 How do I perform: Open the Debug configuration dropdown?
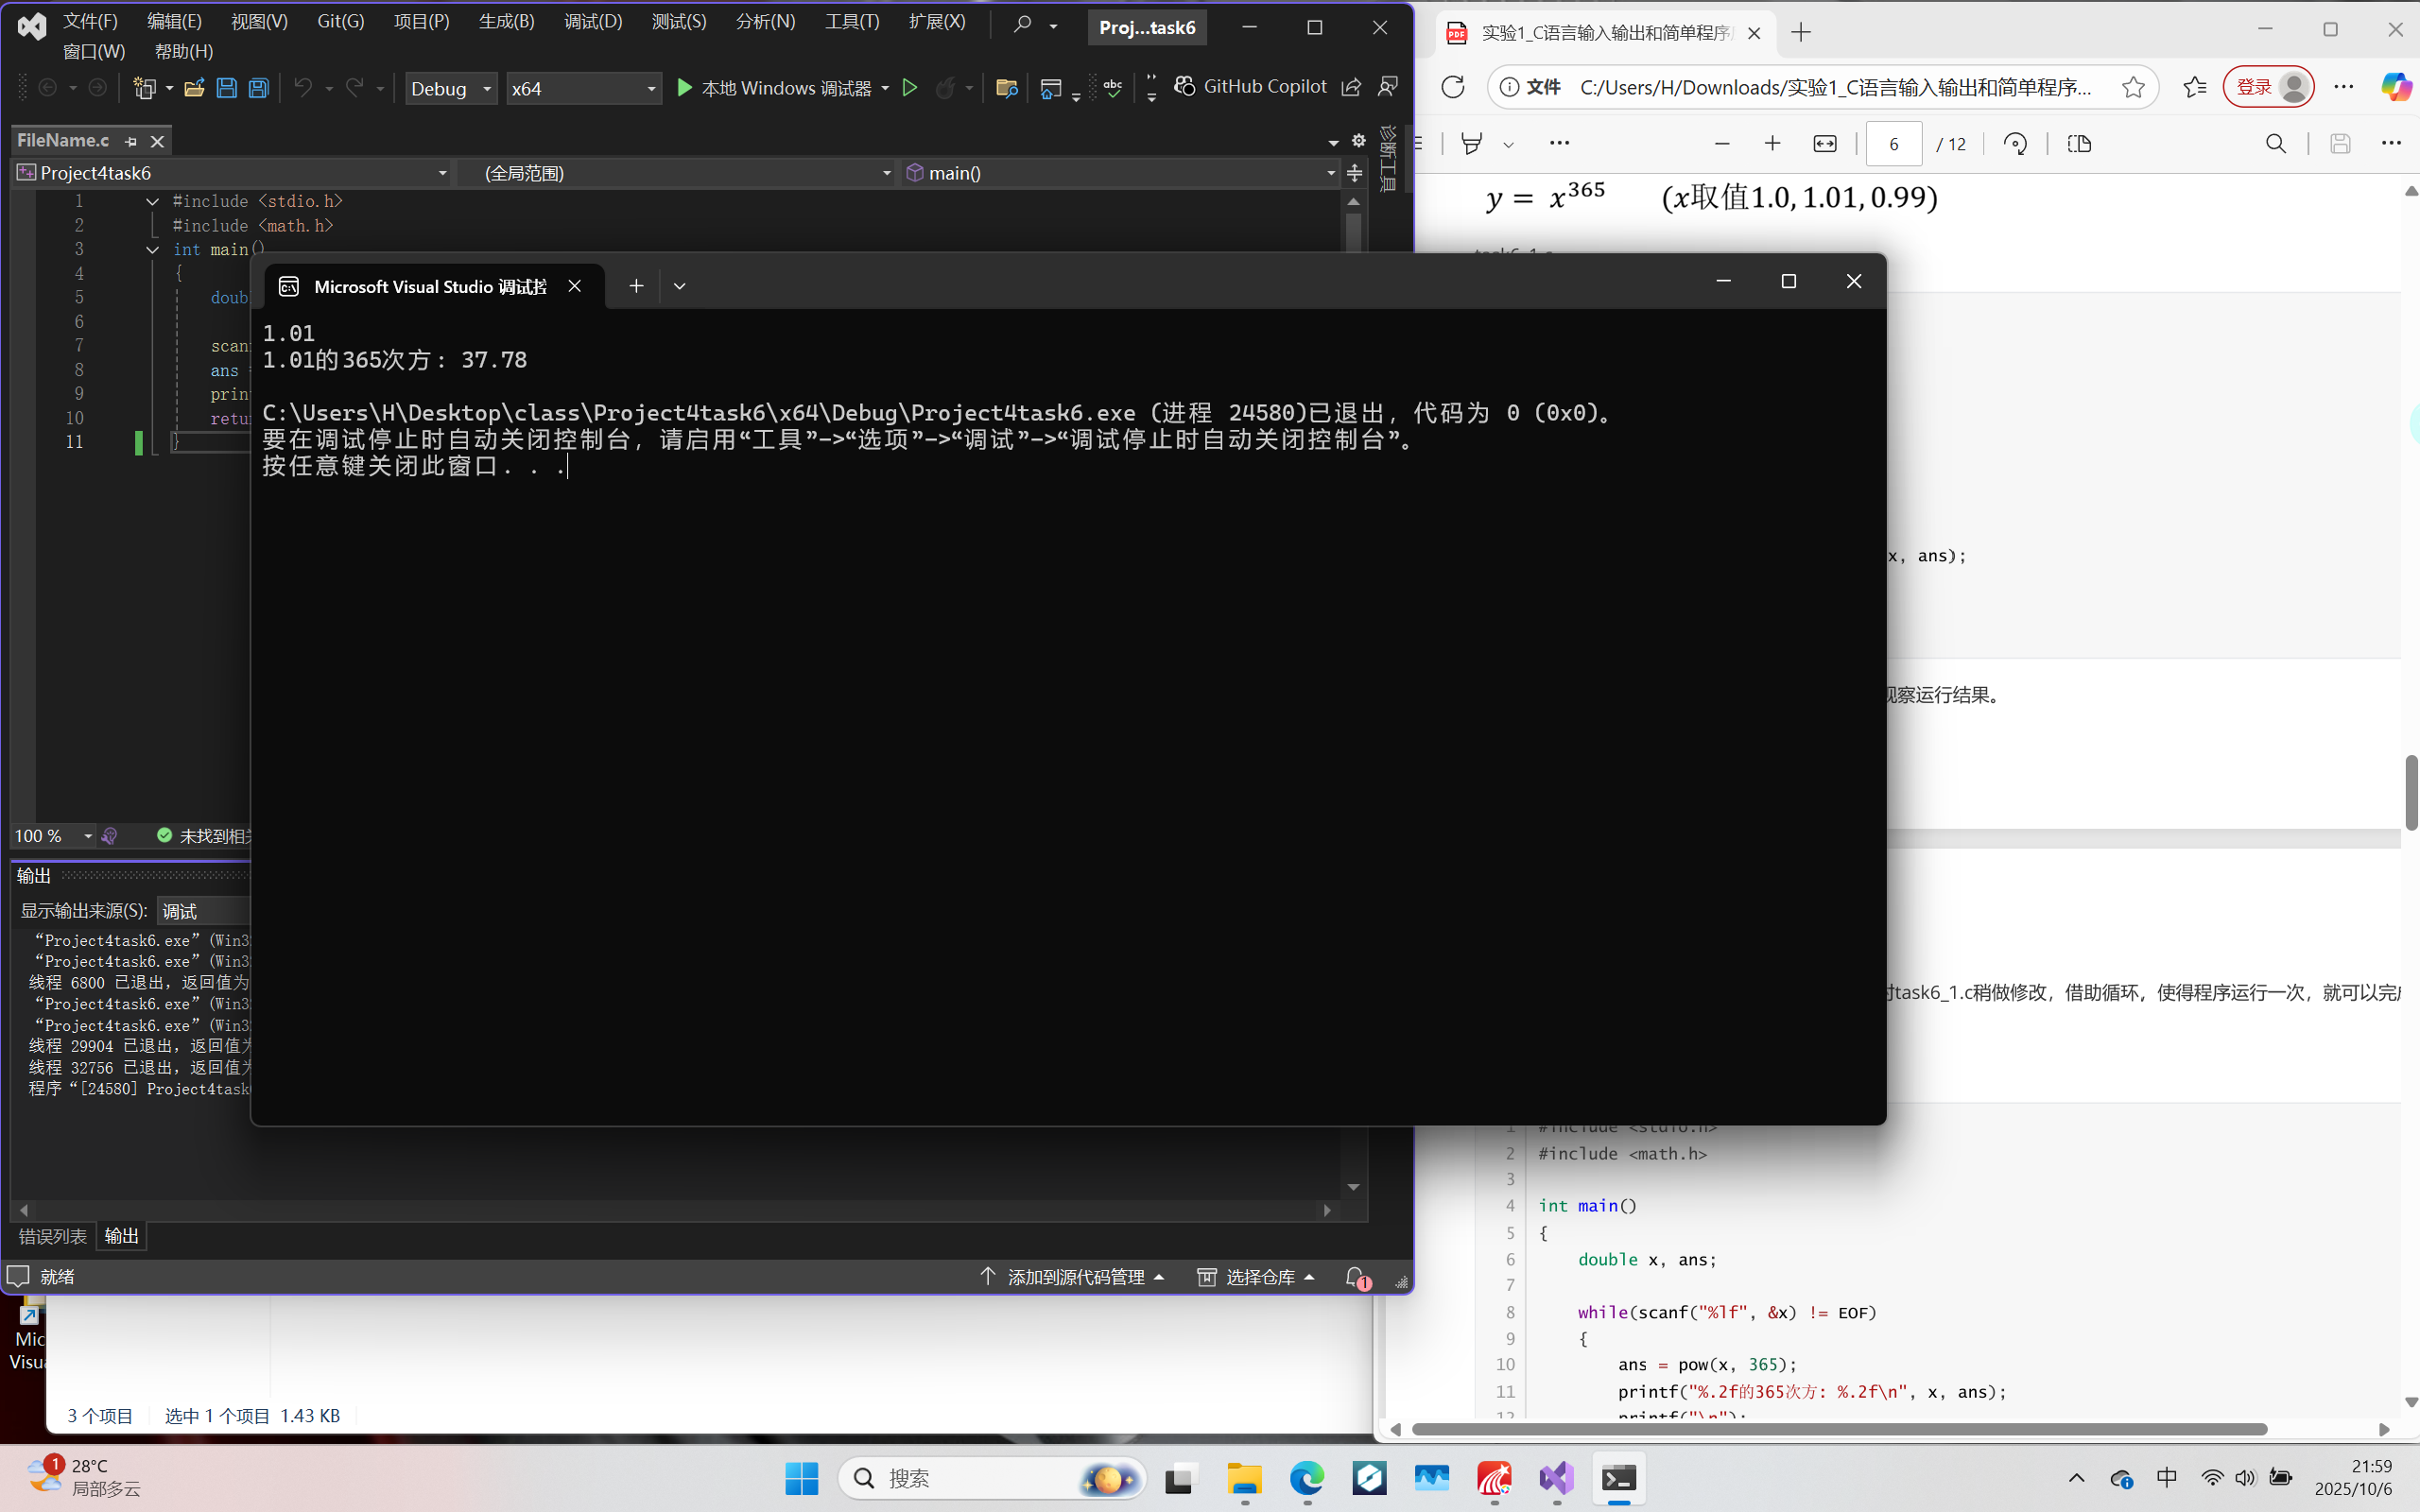[x=452, y=88]
